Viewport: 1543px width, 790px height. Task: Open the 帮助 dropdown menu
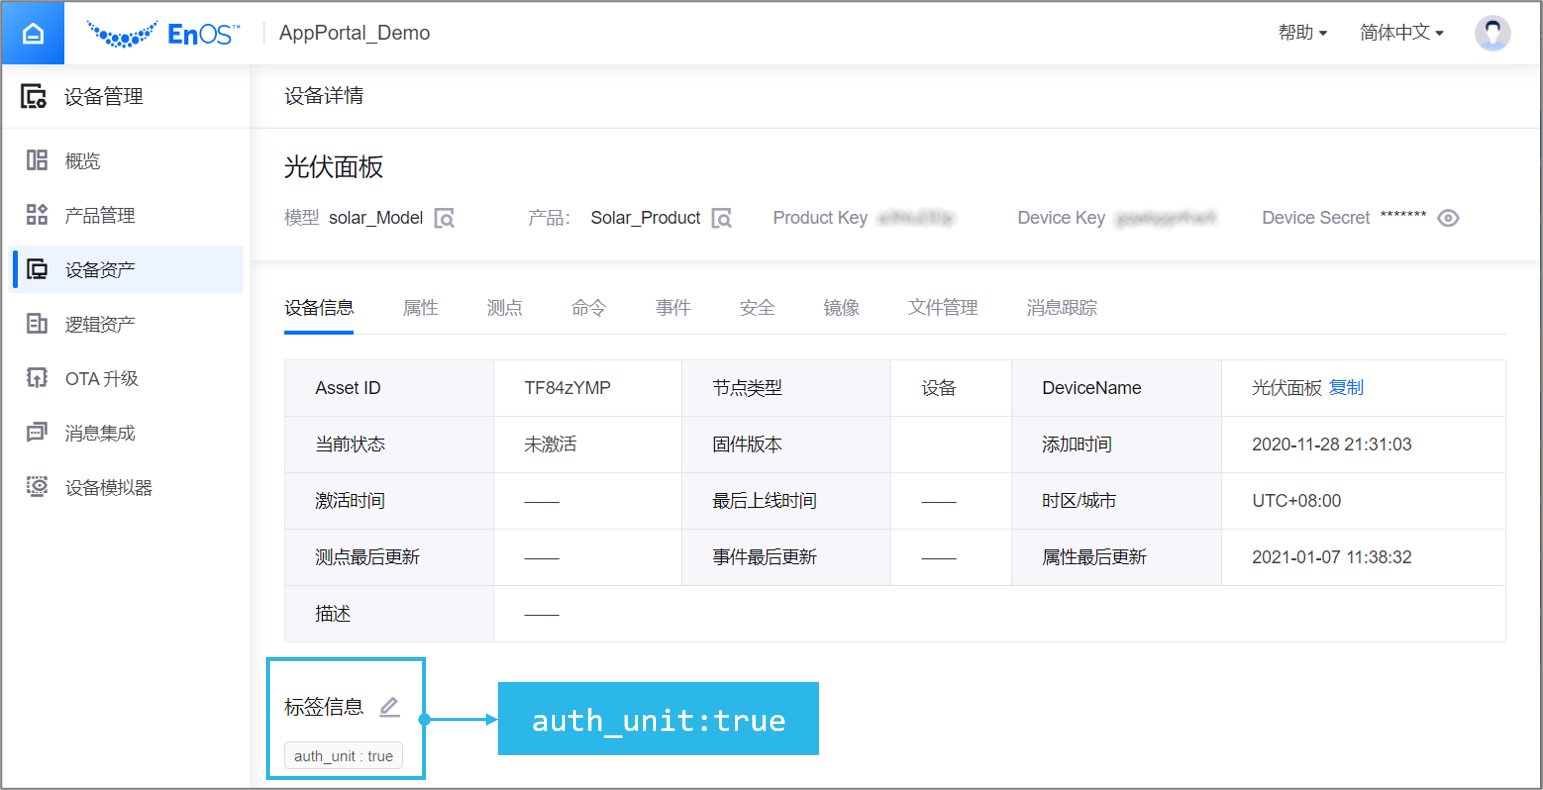1300,32
